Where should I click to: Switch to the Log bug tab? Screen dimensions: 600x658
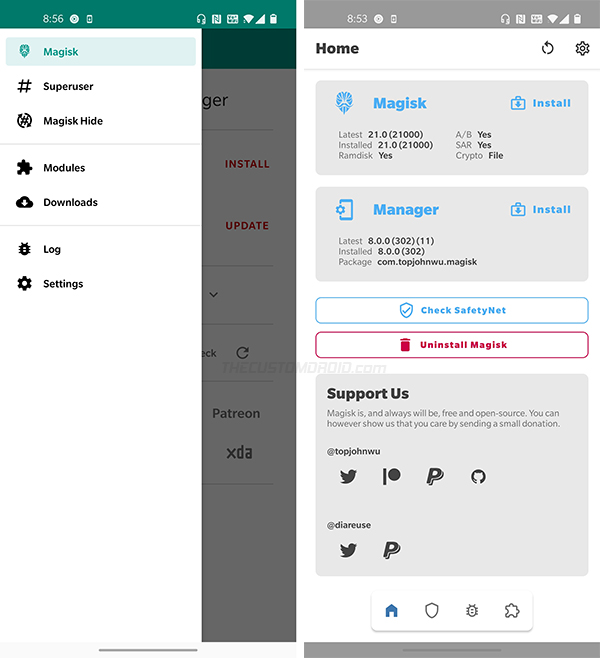472,611
